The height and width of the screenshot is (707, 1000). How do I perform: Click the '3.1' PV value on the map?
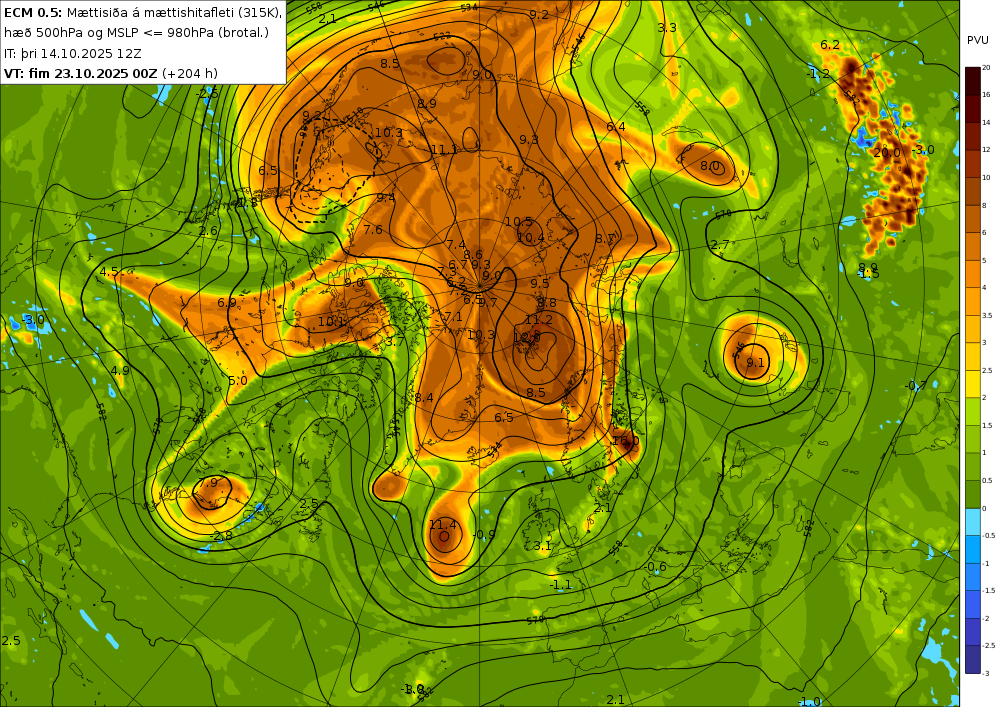(542, 546)
